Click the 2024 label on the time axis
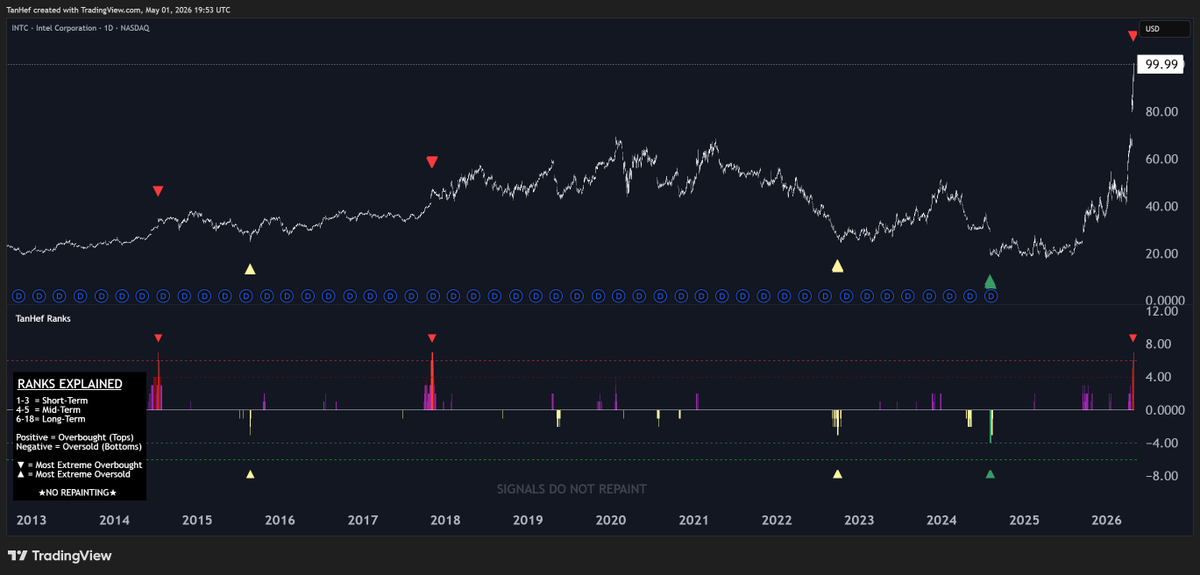This screenshot has height=575, width=1200. (x=942, y=520)
